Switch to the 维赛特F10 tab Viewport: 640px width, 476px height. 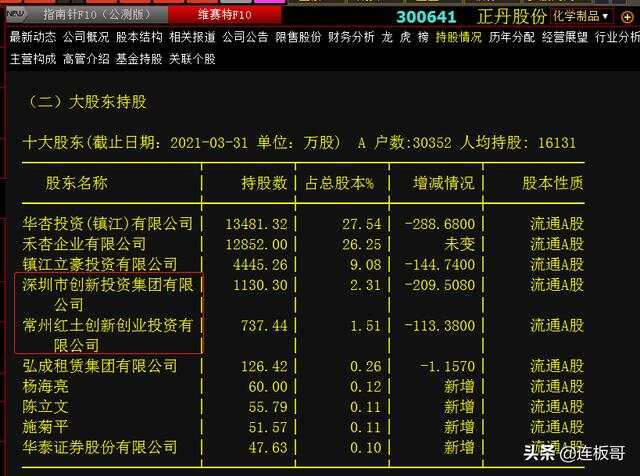(224, 15)
